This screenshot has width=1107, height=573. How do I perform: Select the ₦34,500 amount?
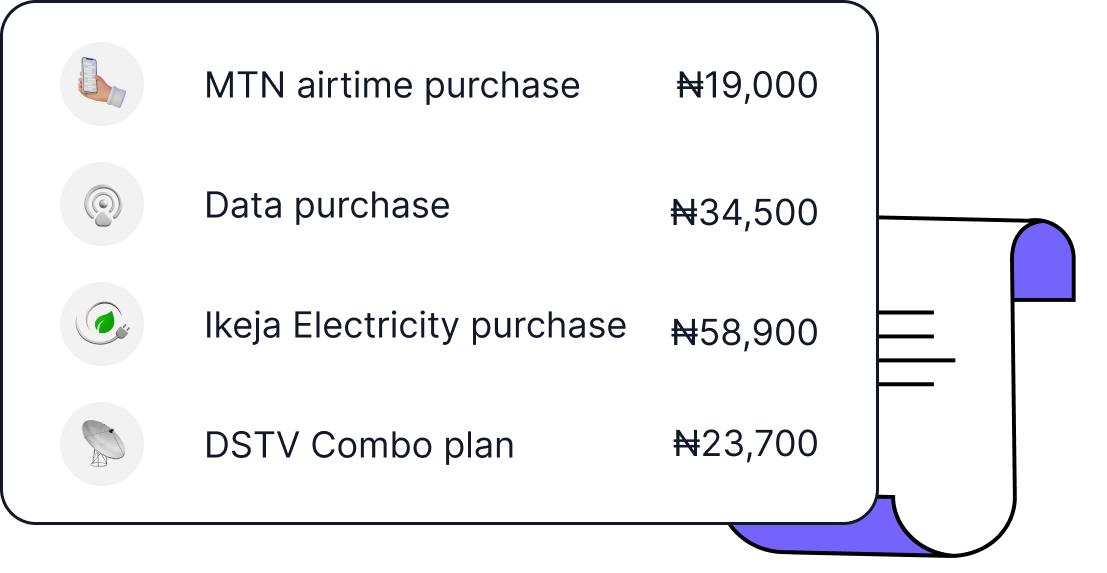[x=744, y=212]
